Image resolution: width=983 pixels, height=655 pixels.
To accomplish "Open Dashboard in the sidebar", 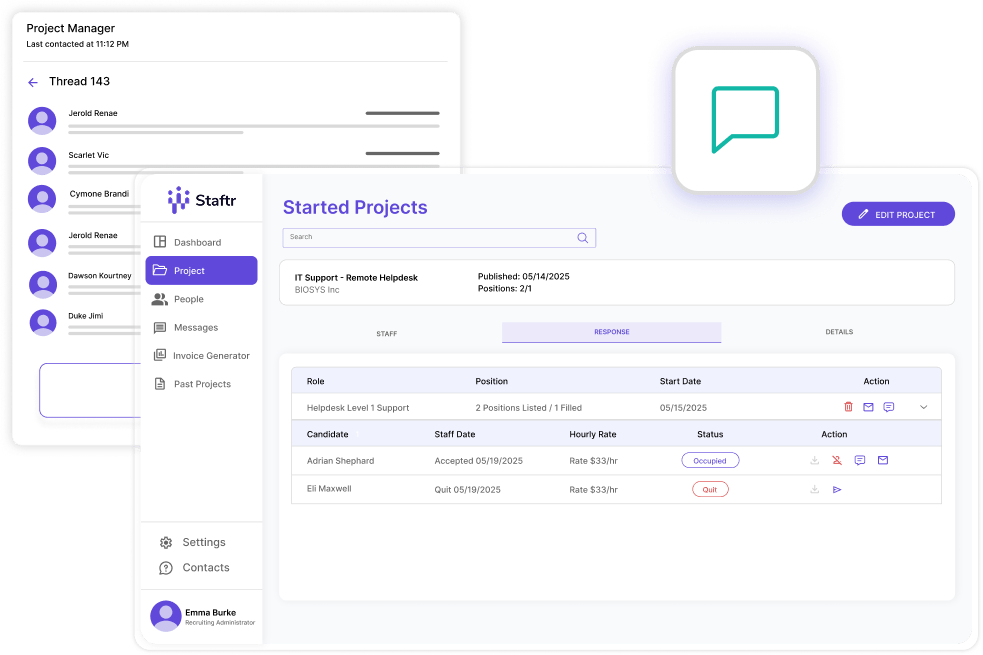I will (x=197, y=242).
